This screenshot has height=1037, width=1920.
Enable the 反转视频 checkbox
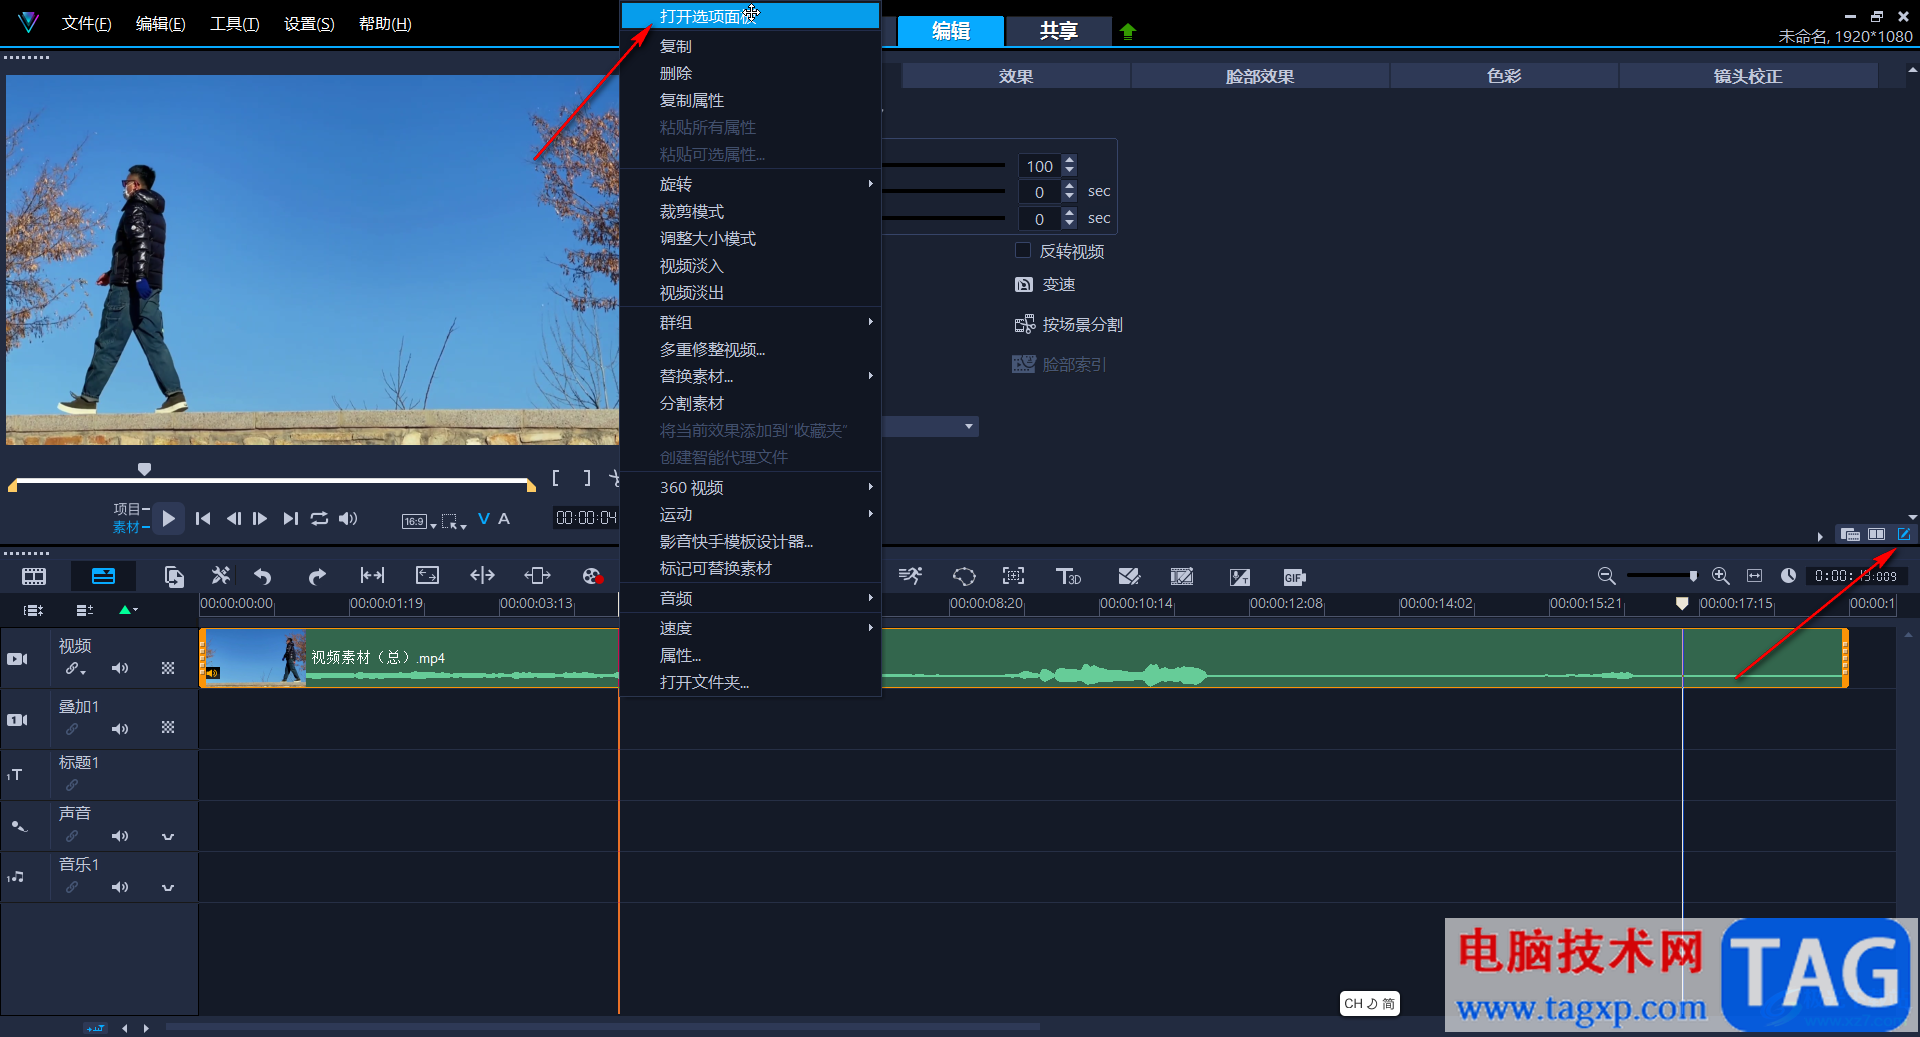(1023, 251)
